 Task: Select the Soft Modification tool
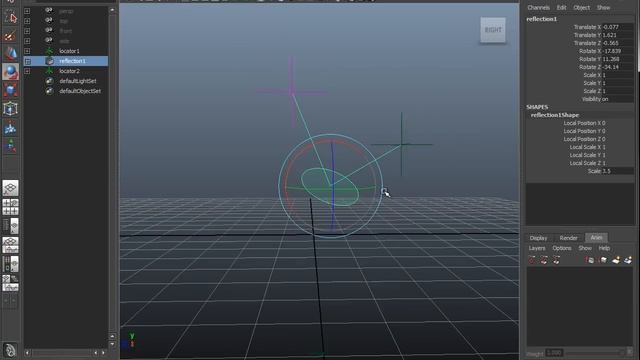[11, 128]
